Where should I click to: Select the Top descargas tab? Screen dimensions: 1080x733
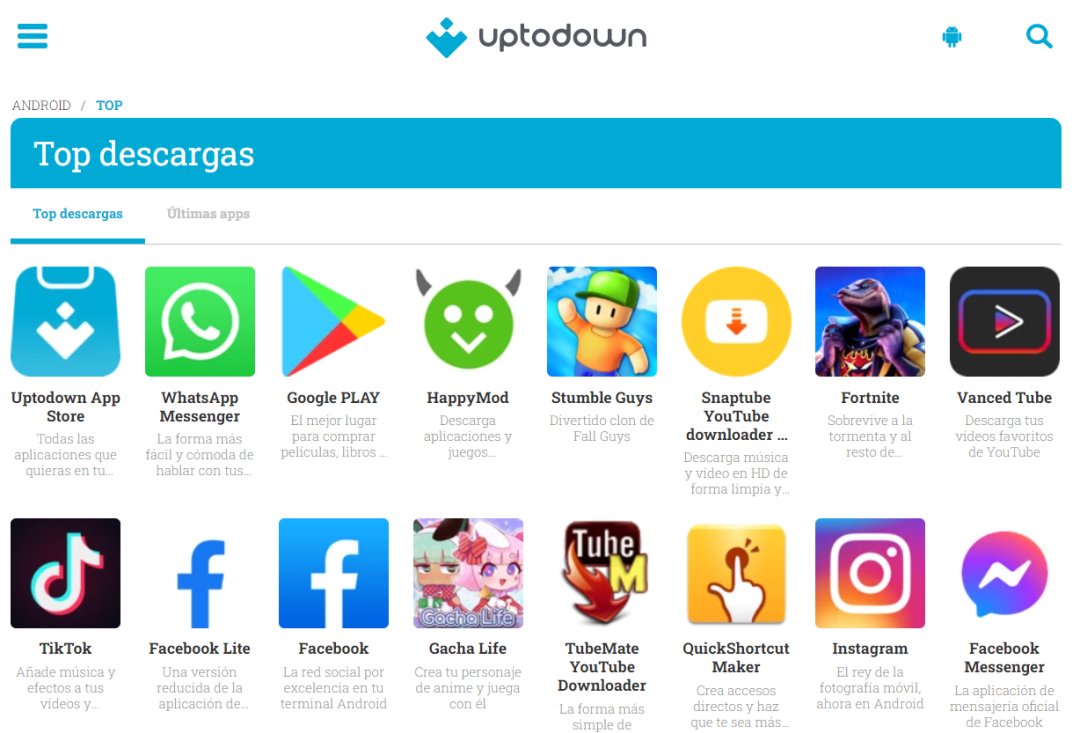[x=78, y=214]
